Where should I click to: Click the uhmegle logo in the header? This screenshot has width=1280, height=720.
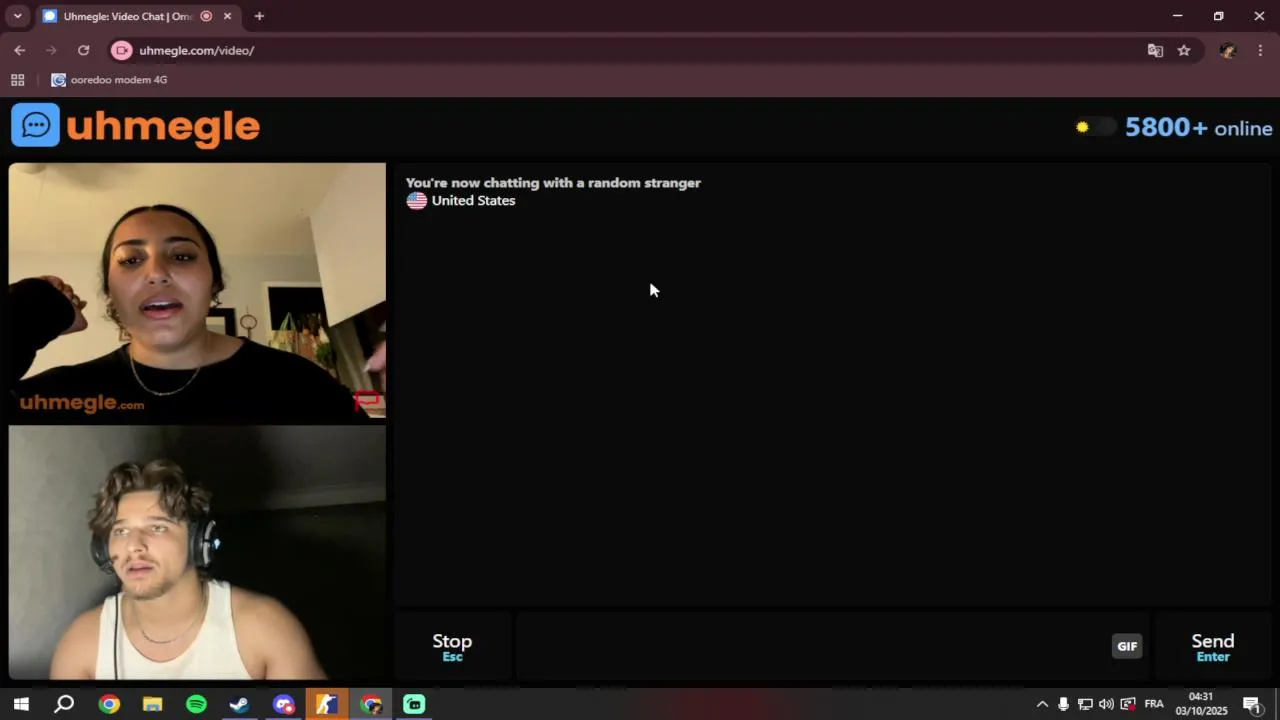pos(136,126)
